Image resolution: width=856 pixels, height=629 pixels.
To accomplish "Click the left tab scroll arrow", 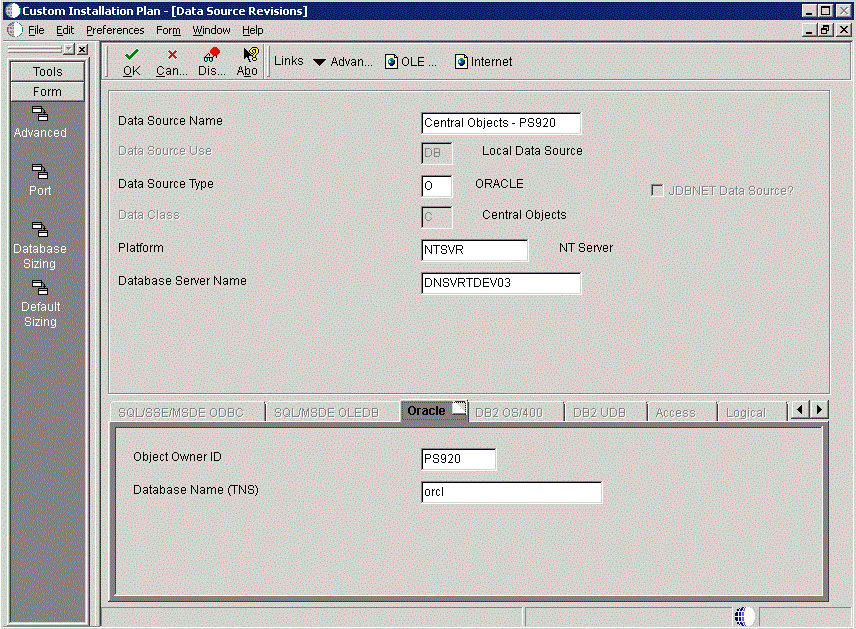I will click(x=800, y=410).
